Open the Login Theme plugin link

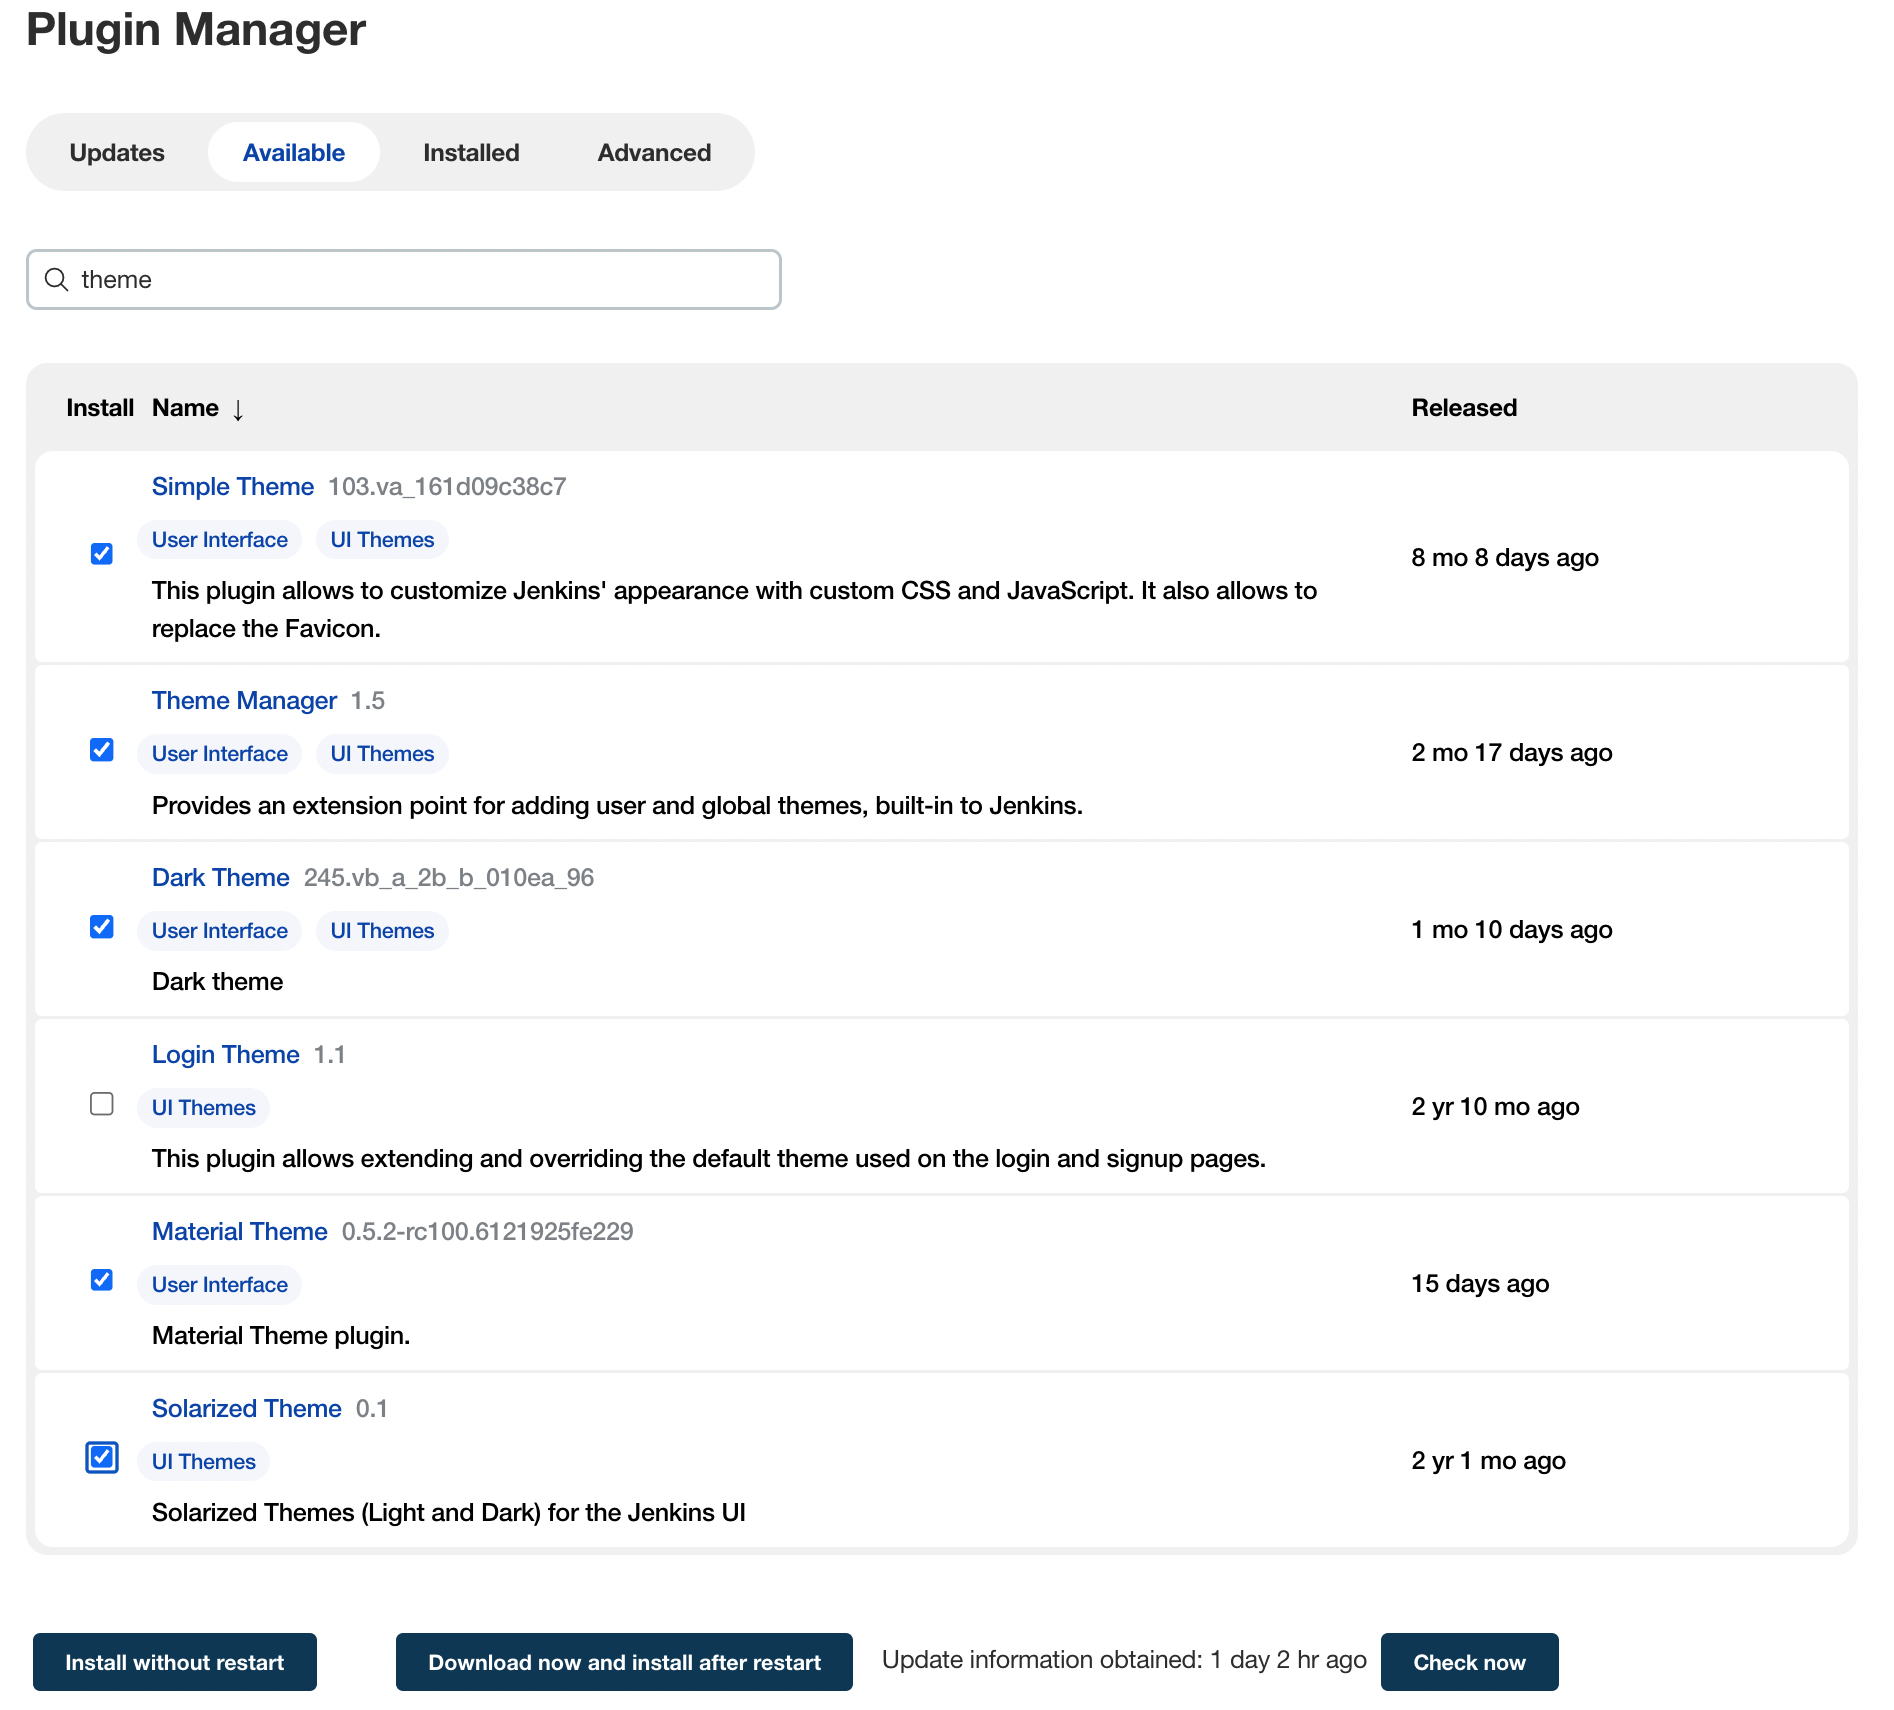coord(226,1055)
